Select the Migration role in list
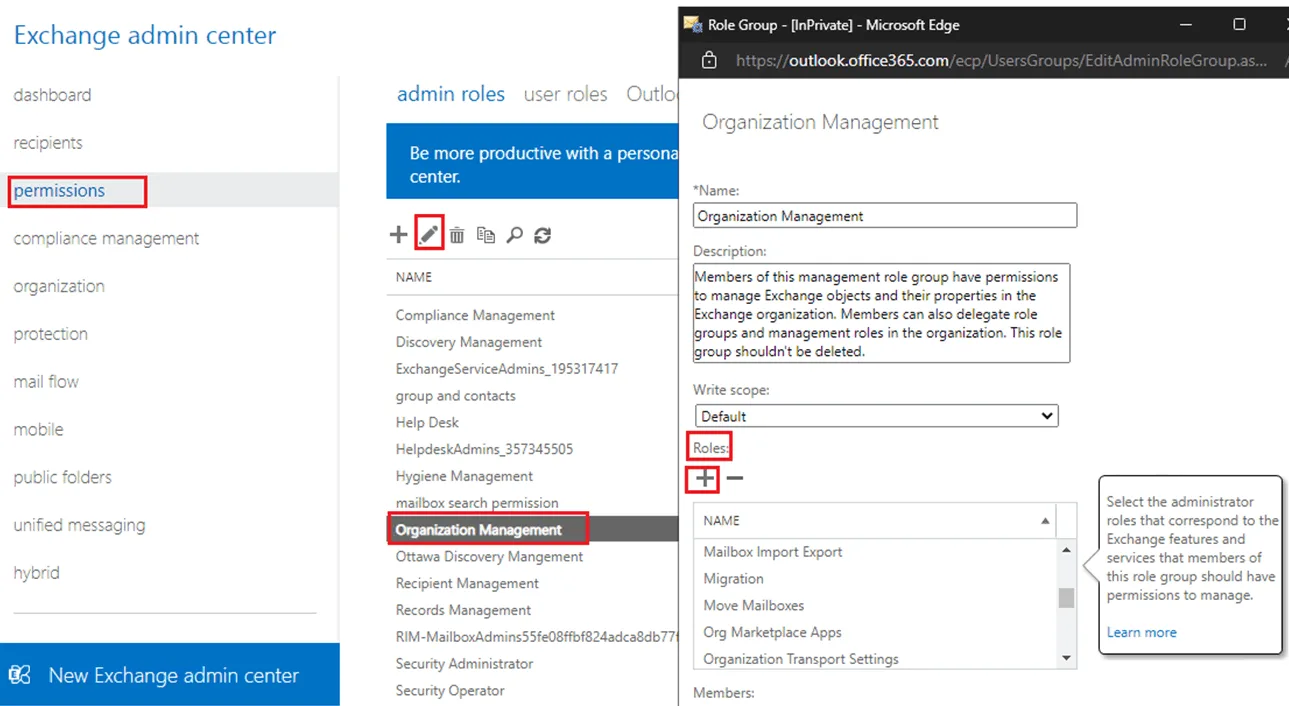 (733, 579)
